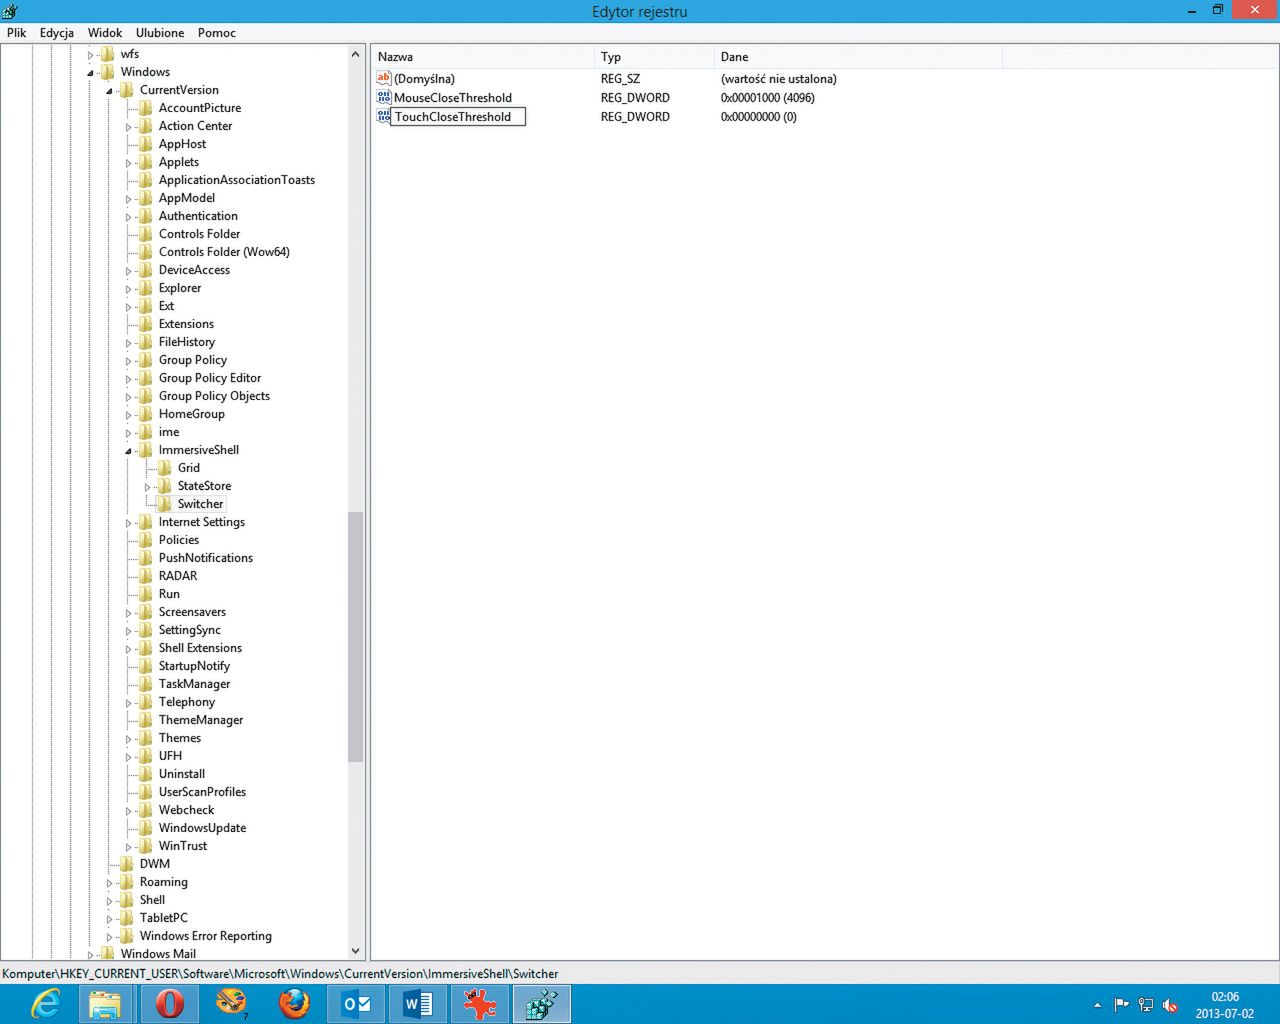Expand the Themes key
Screen dimensions: 1280x1024
129,739
